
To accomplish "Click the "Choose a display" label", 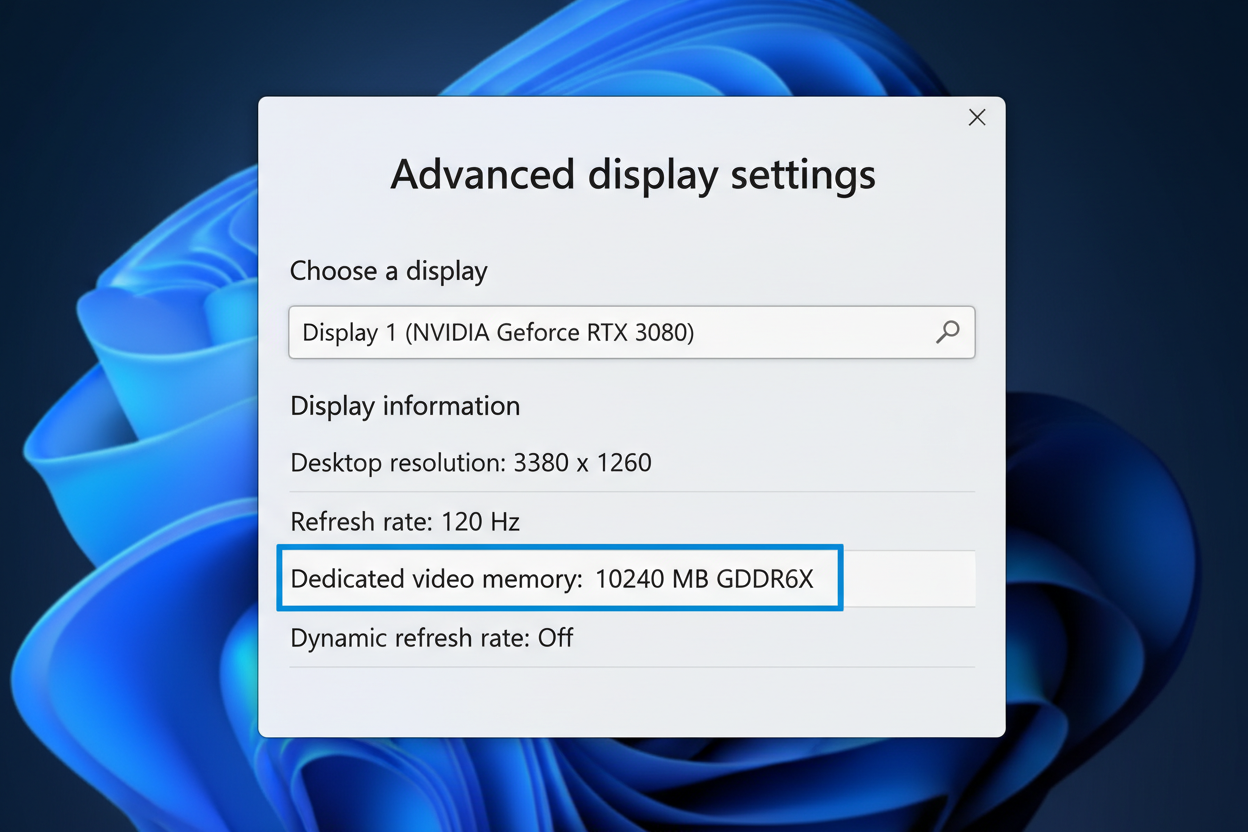I will 388,271.
